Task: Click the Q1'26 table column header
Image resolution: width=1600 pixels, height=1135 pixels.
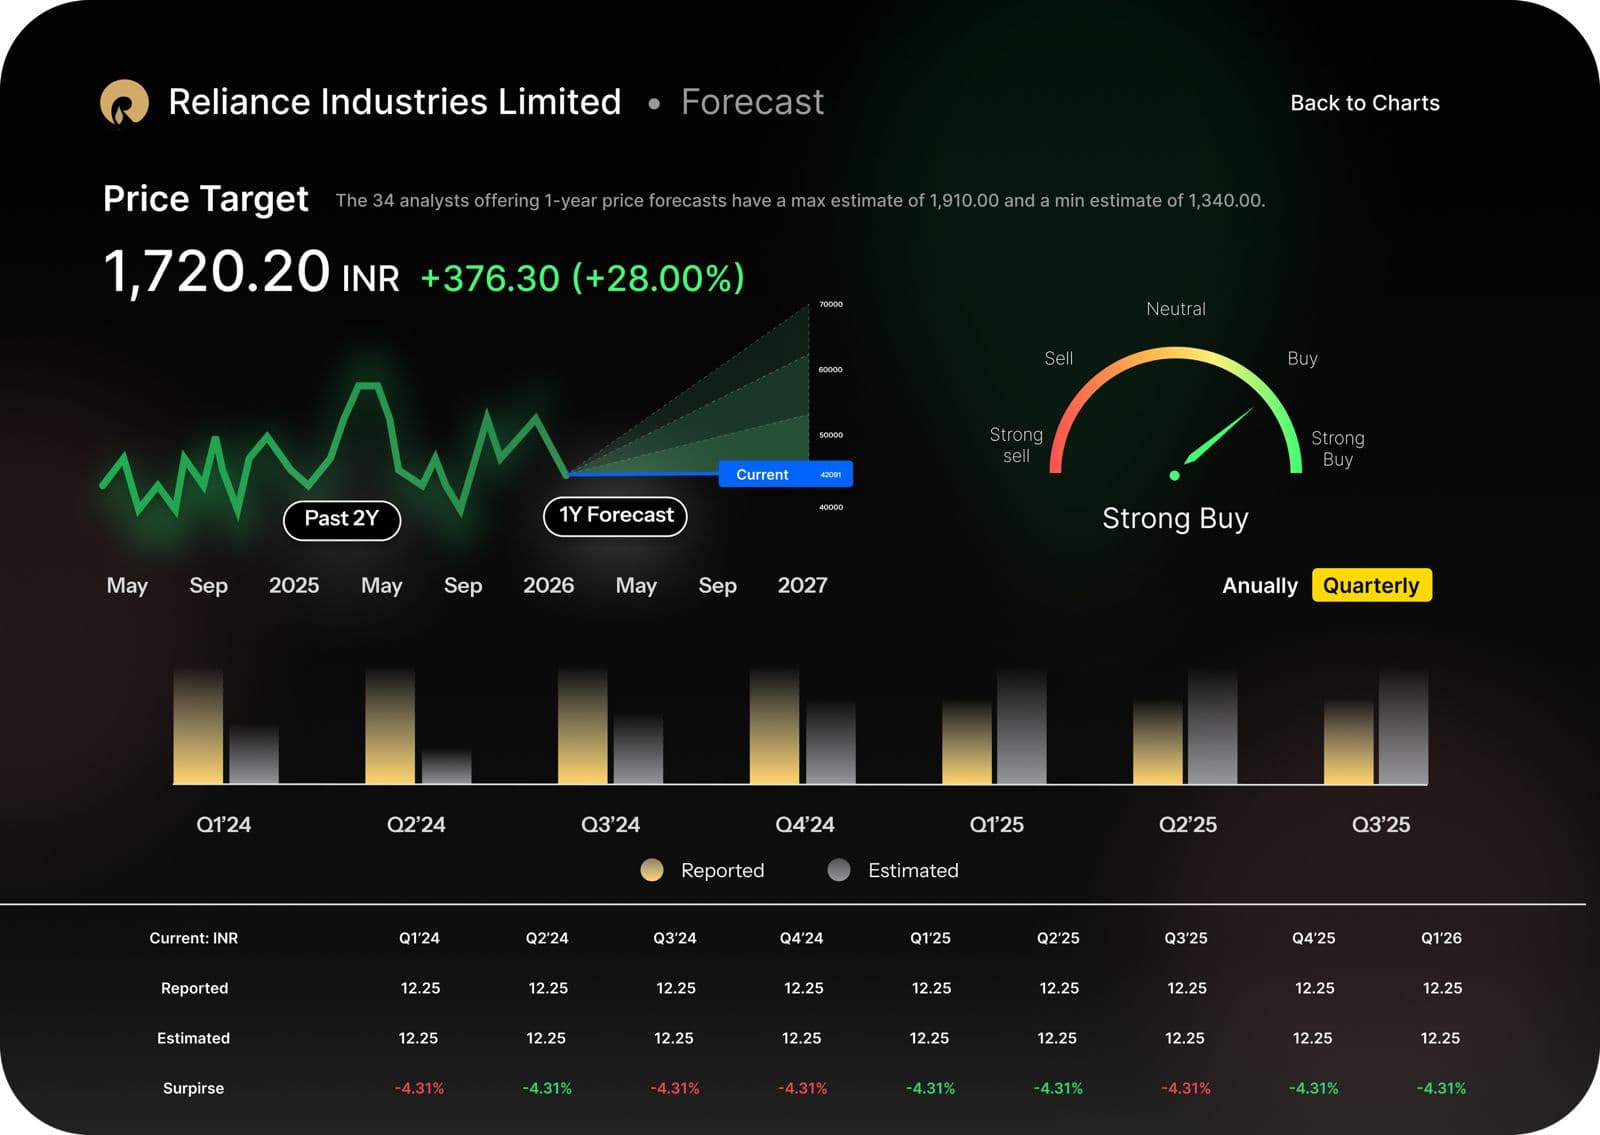Action: [1441, 938]
